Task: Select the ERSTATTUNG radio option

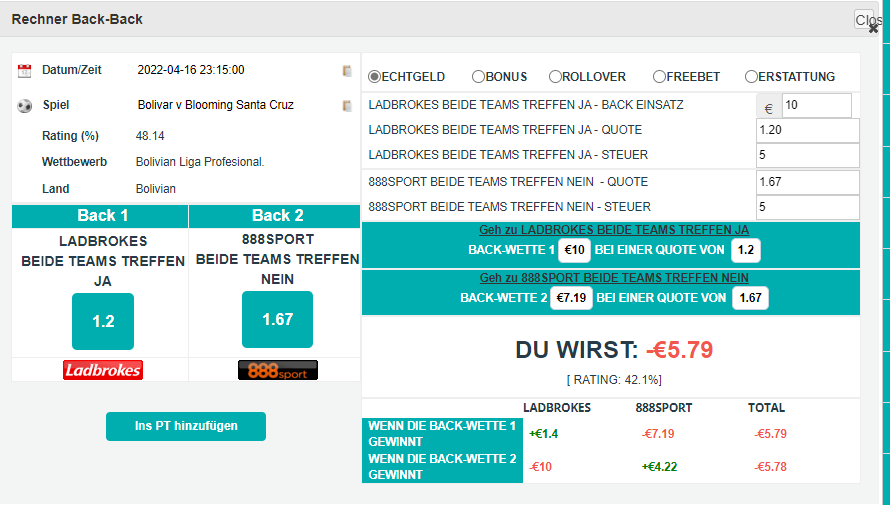Action: pyautogui.click(x=751, y=77)
